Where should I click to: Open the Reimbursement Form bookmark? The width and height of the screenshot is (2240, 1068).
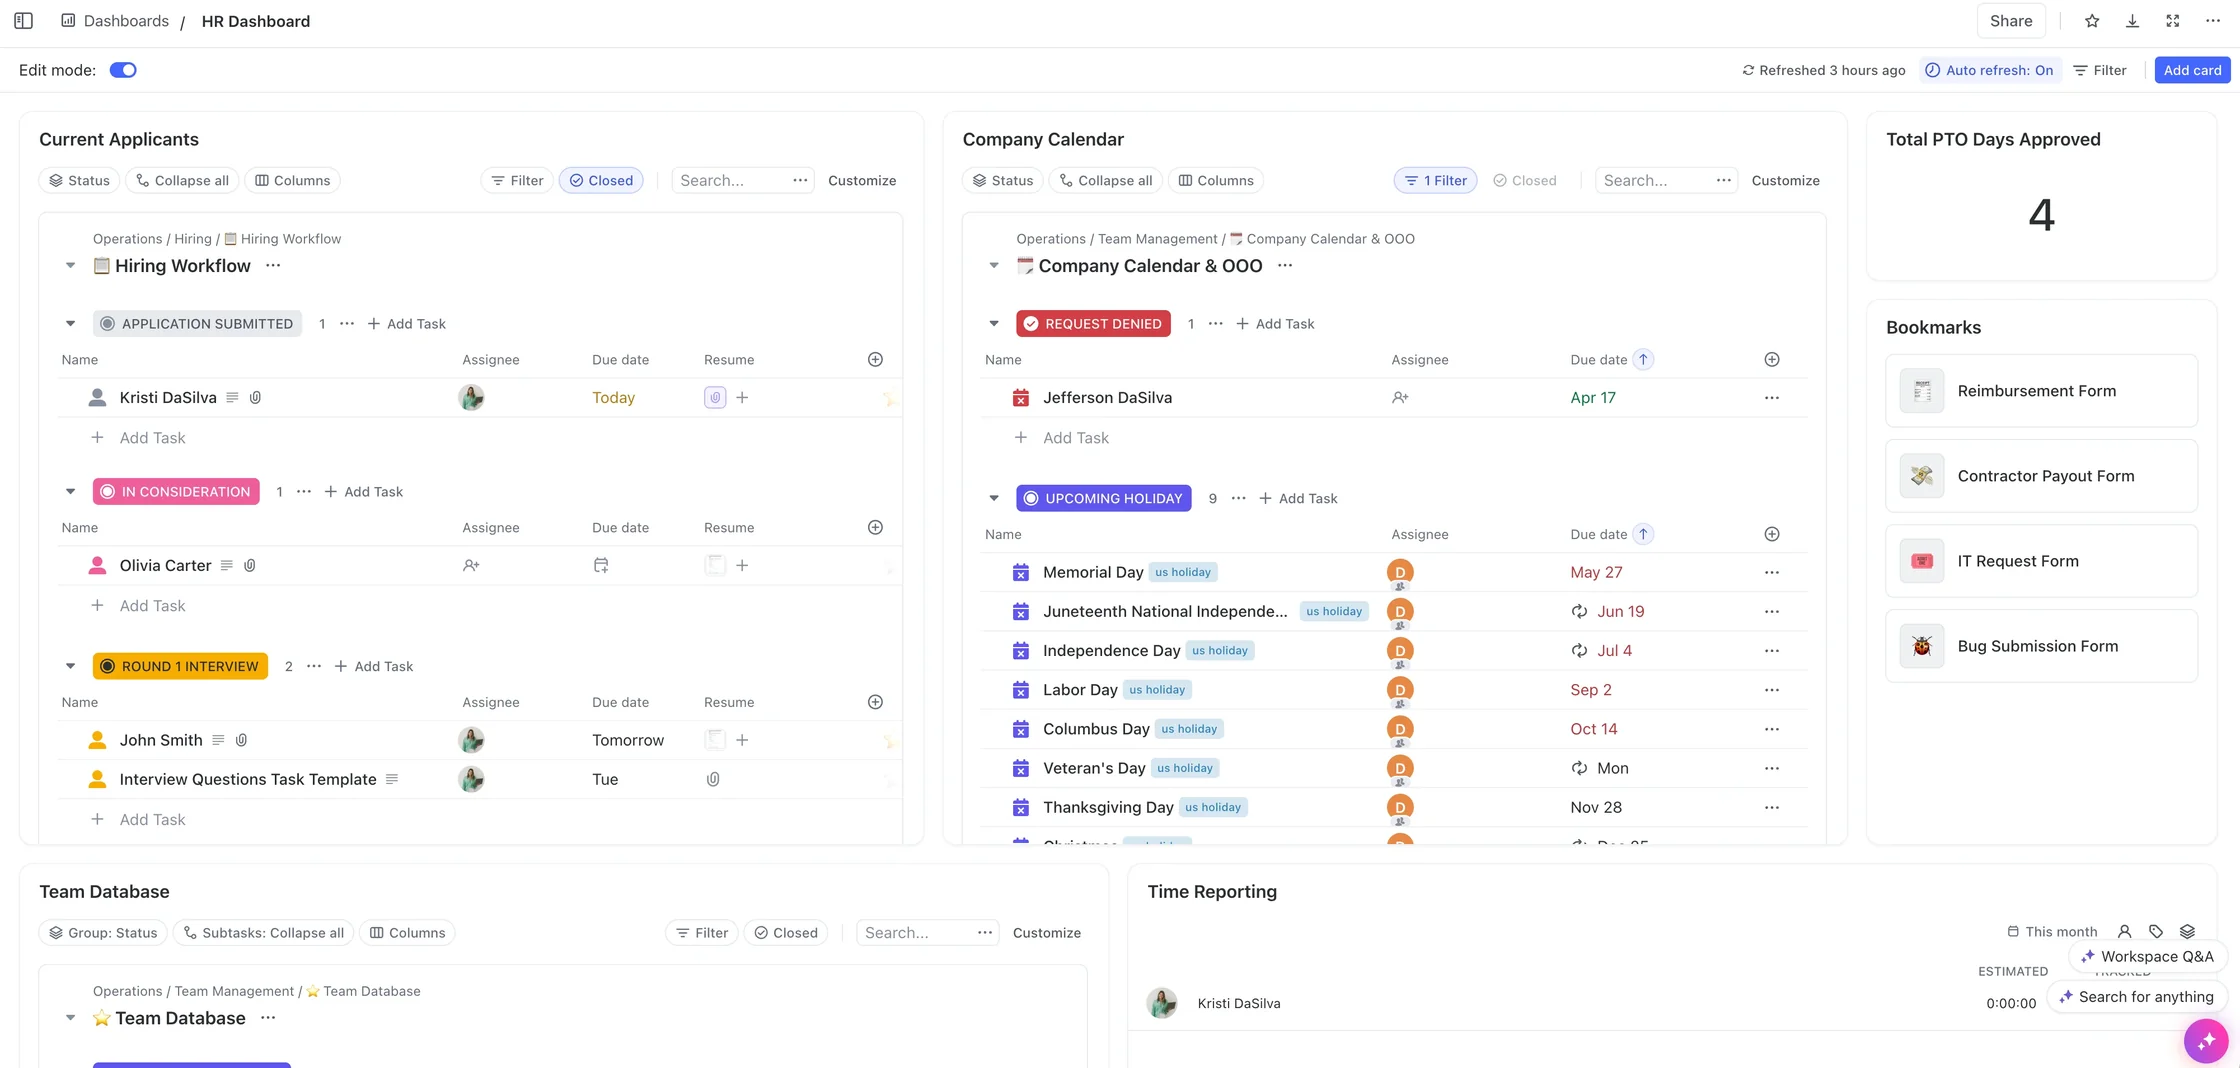coord(2041,391)
